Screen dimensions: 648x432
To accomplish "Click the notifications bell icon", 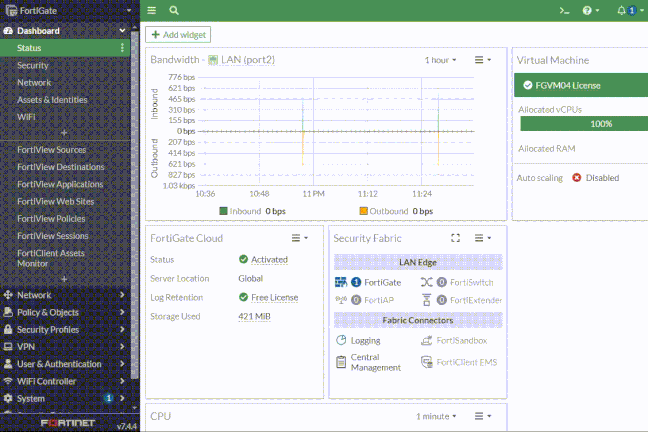I will pyautogui.click(x=623, y=10).
